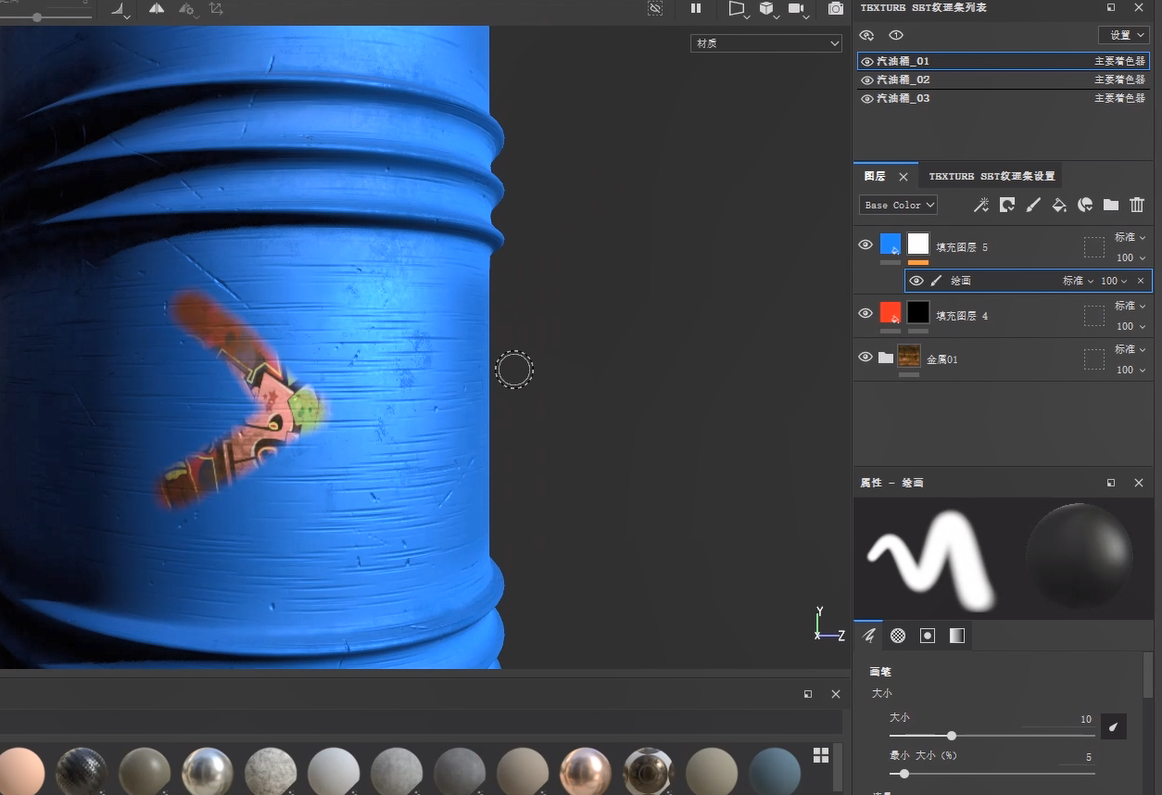Viewport: 1162px width, 795px height.
Task: Take a viewport screenshot with the camera icon
Action: click(x=835, y=9)
